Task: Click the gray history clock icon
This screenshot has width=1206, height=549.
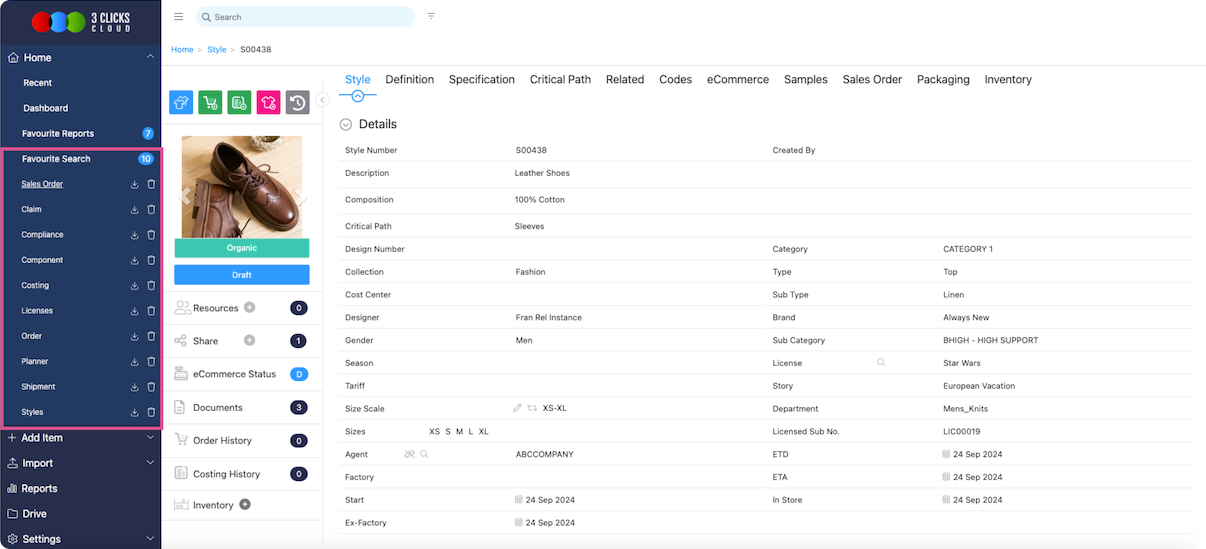Action: coord(297,102)
